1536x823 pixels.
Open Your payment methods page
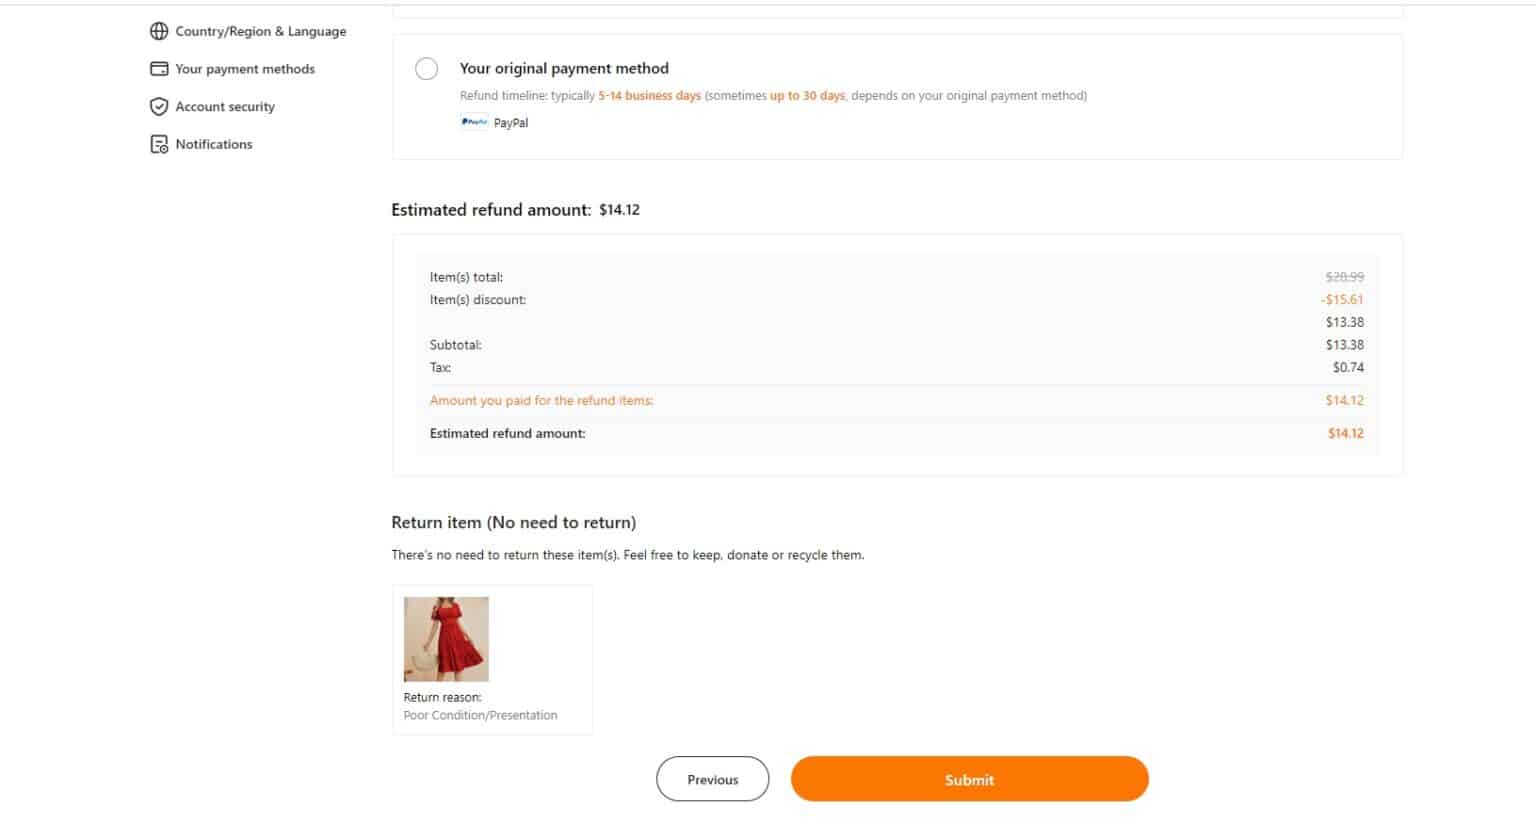(x=245, y=68)
